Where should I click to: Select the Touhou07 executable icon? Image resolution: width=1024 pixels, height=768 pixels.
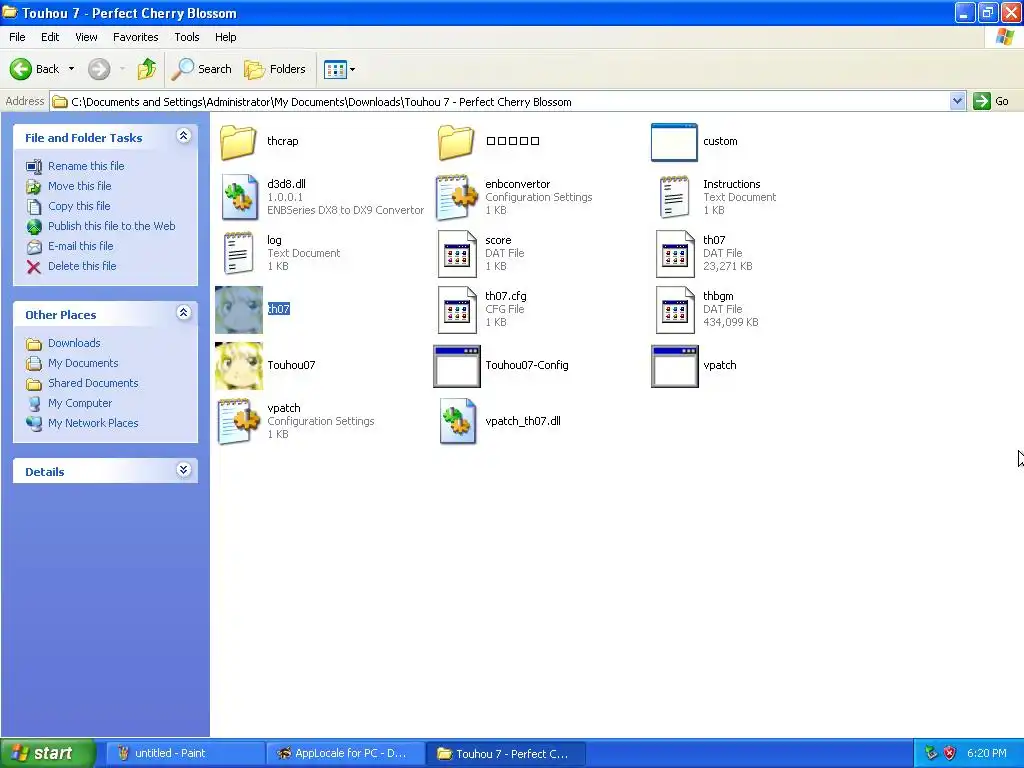point(239,366)
